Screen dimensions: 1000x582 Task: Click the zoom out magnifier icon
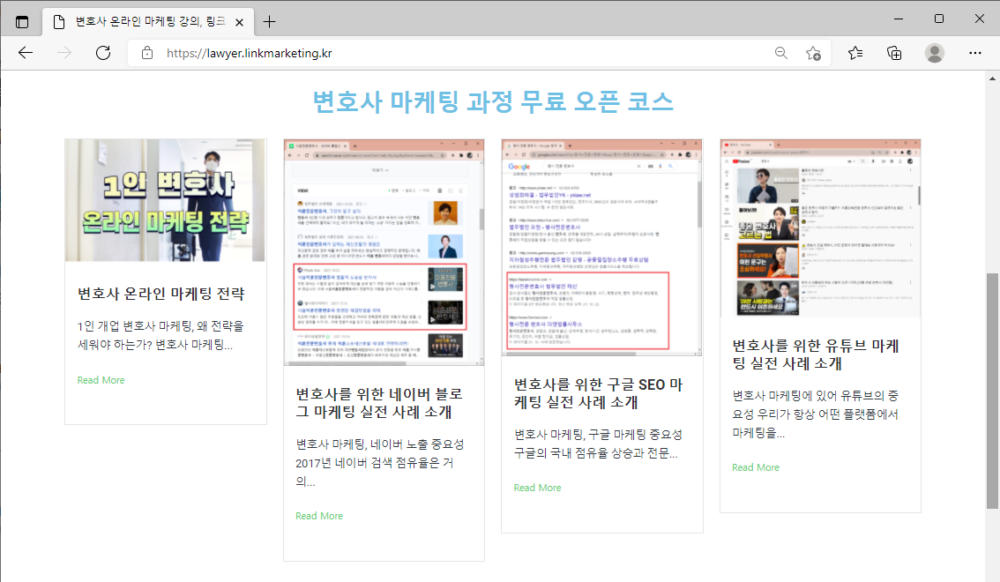point(781,53)
